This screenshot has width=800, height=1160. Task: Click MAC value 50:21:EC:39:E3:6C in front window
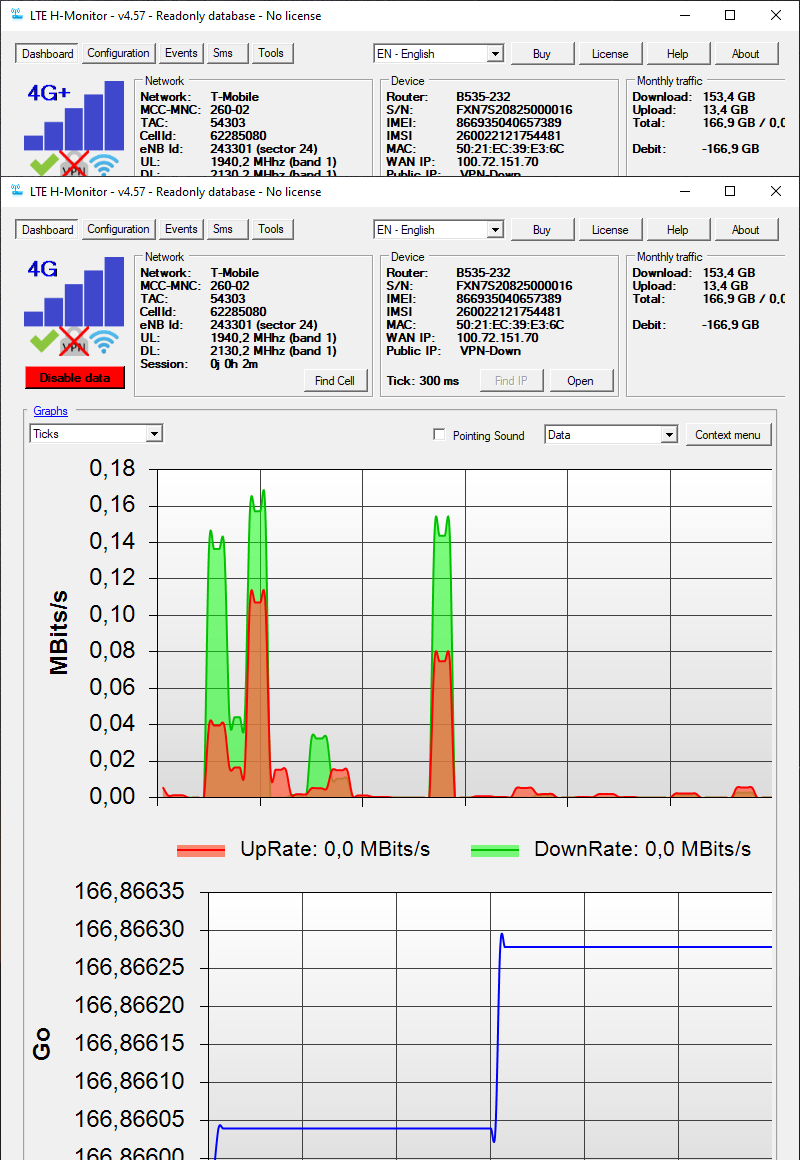511,325
